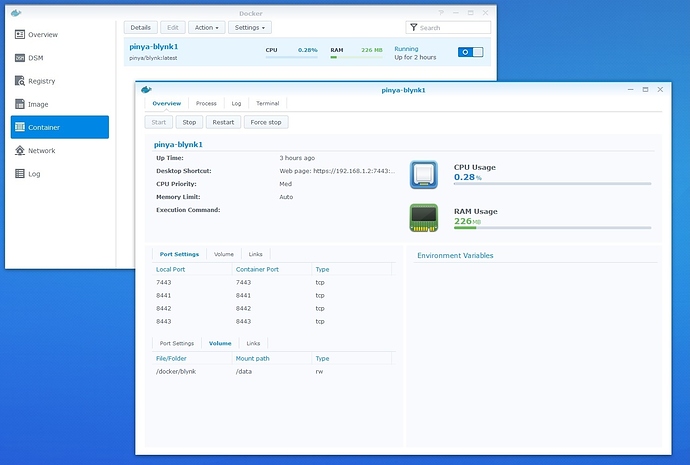Viewport: 690px width, 465px height.
Task: Select the upper Links tab
Action: tap(255, 254)
